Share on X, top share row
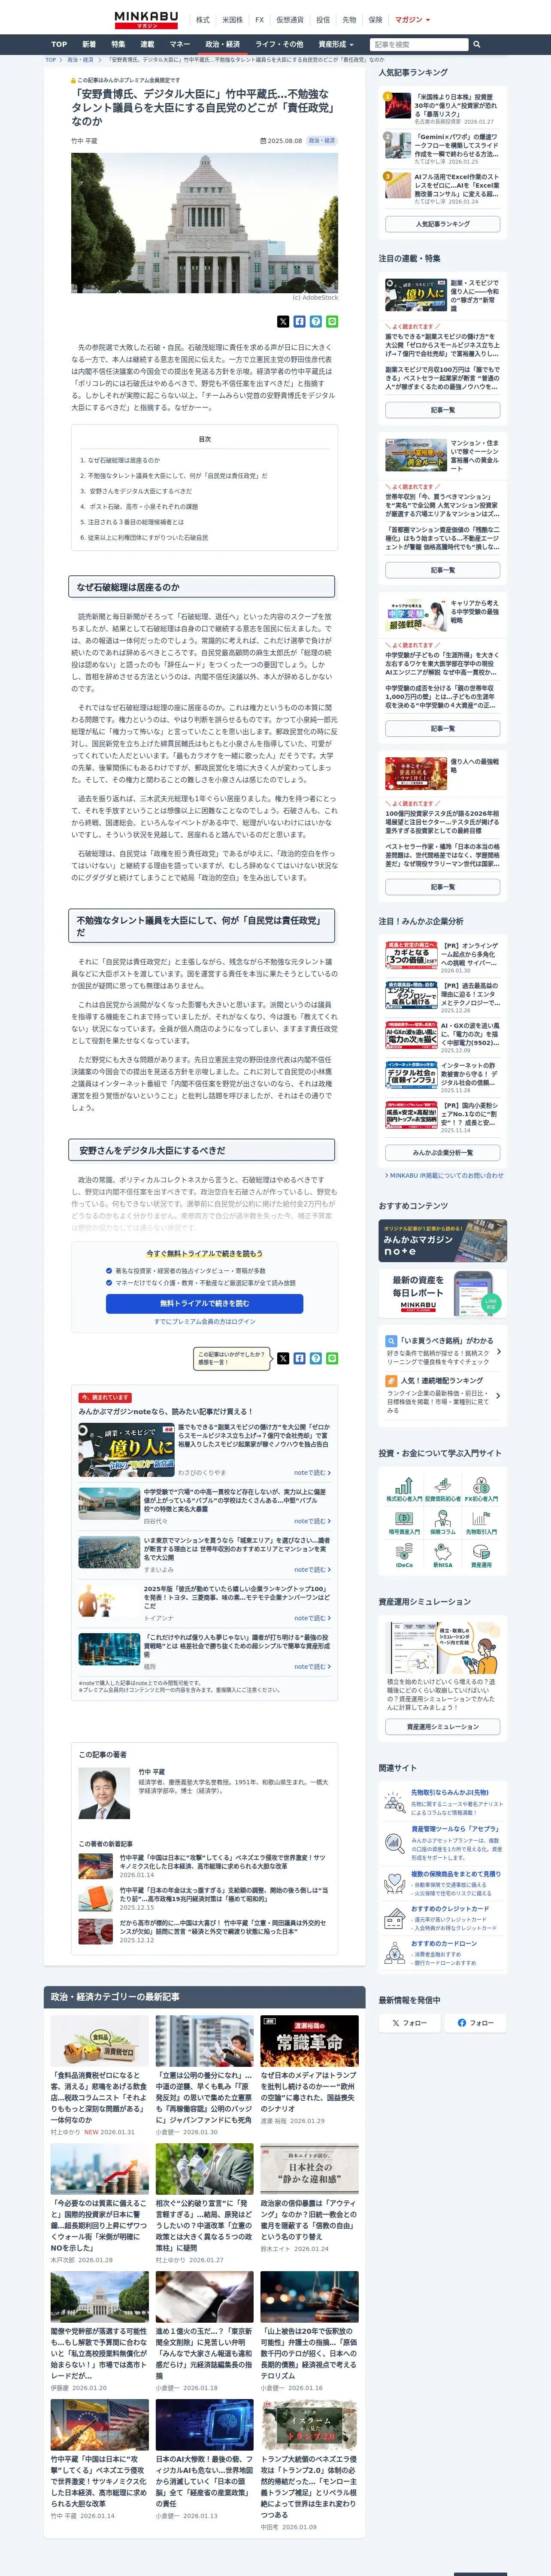Screen dimensions: 551x2576 click(283, 322)
